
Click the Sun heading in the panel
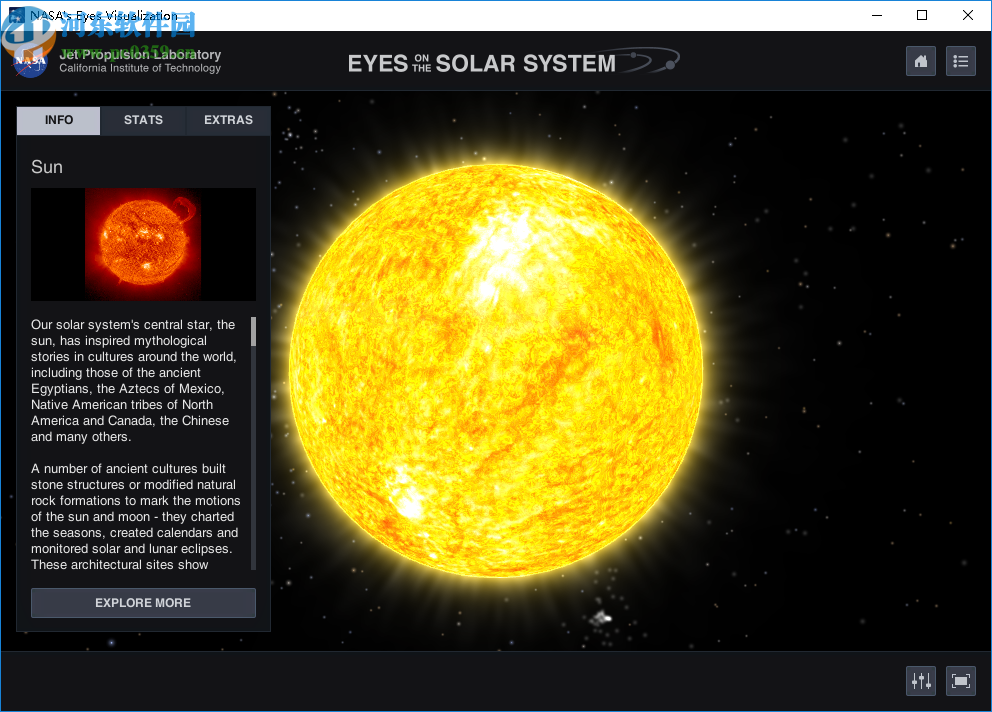pyautogui.click(x=46, y=167)
